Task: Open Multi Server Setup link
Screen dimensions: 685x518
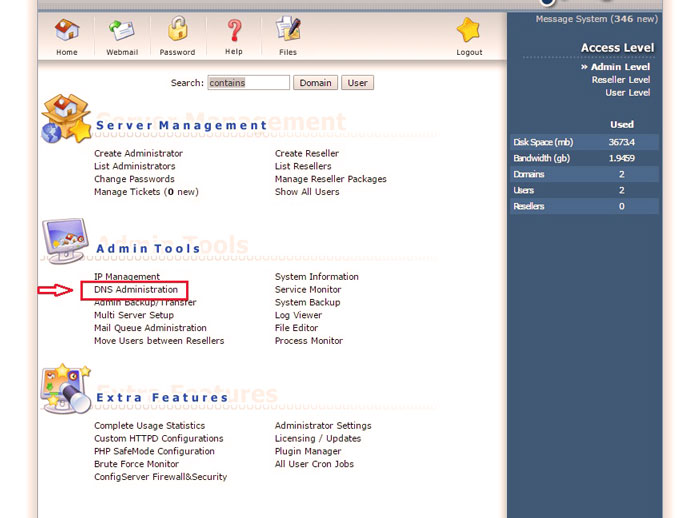Action: coord(134,315)
